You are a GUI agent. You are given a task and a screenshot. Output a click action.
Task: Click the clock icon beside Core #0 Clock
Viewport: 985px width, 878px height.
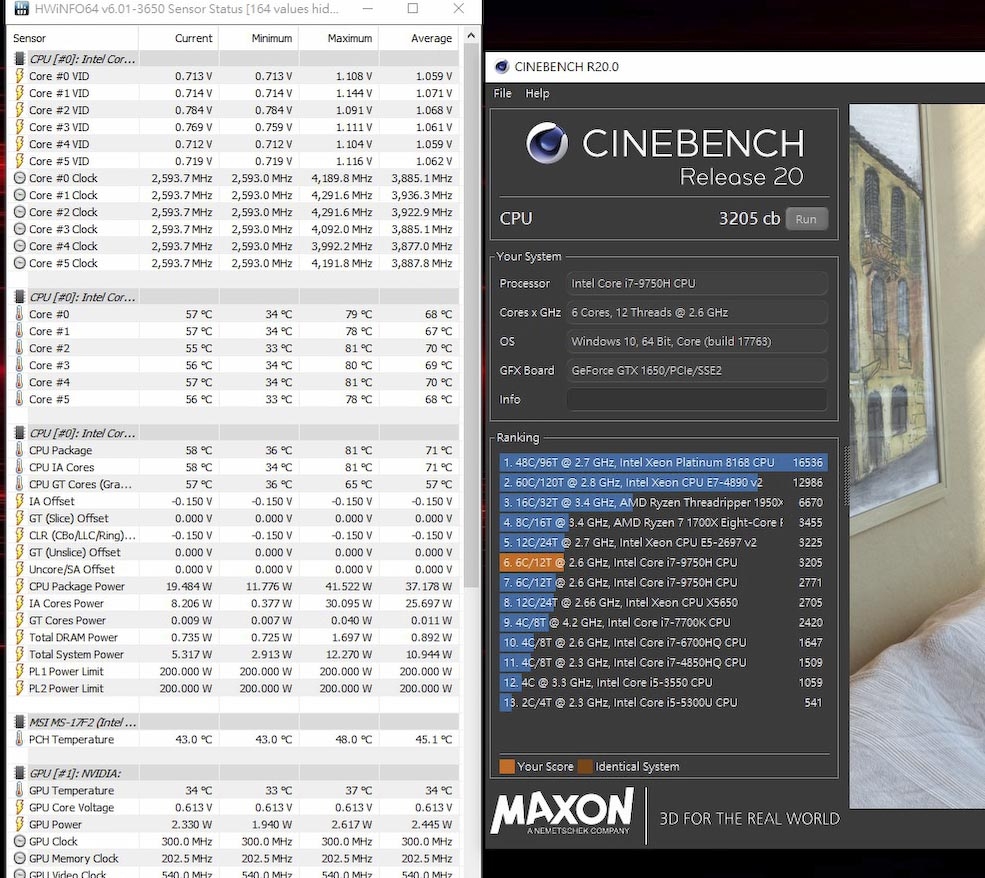(19, 178)
